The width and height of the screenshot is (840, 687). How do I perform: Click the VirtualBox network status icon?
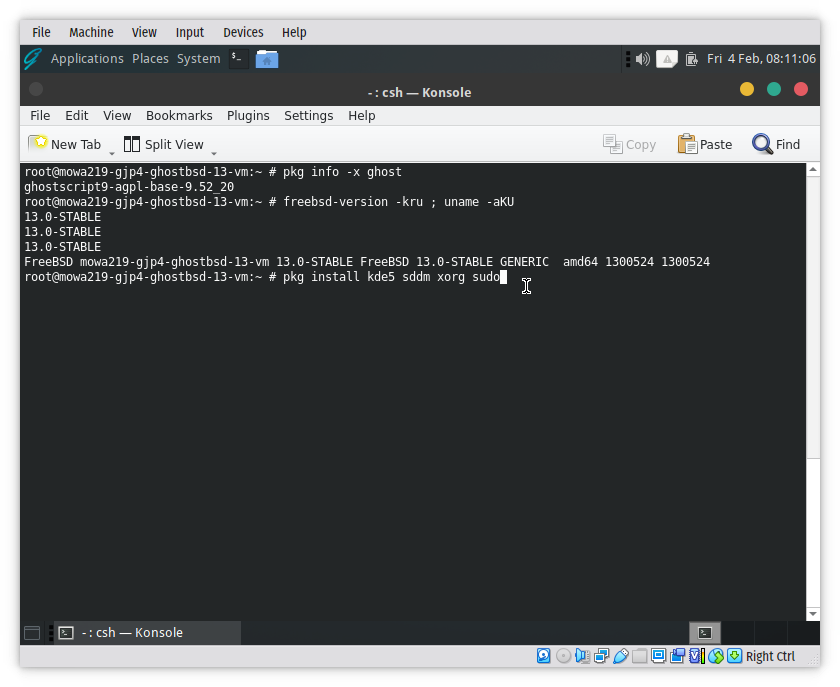click(601, 656)
